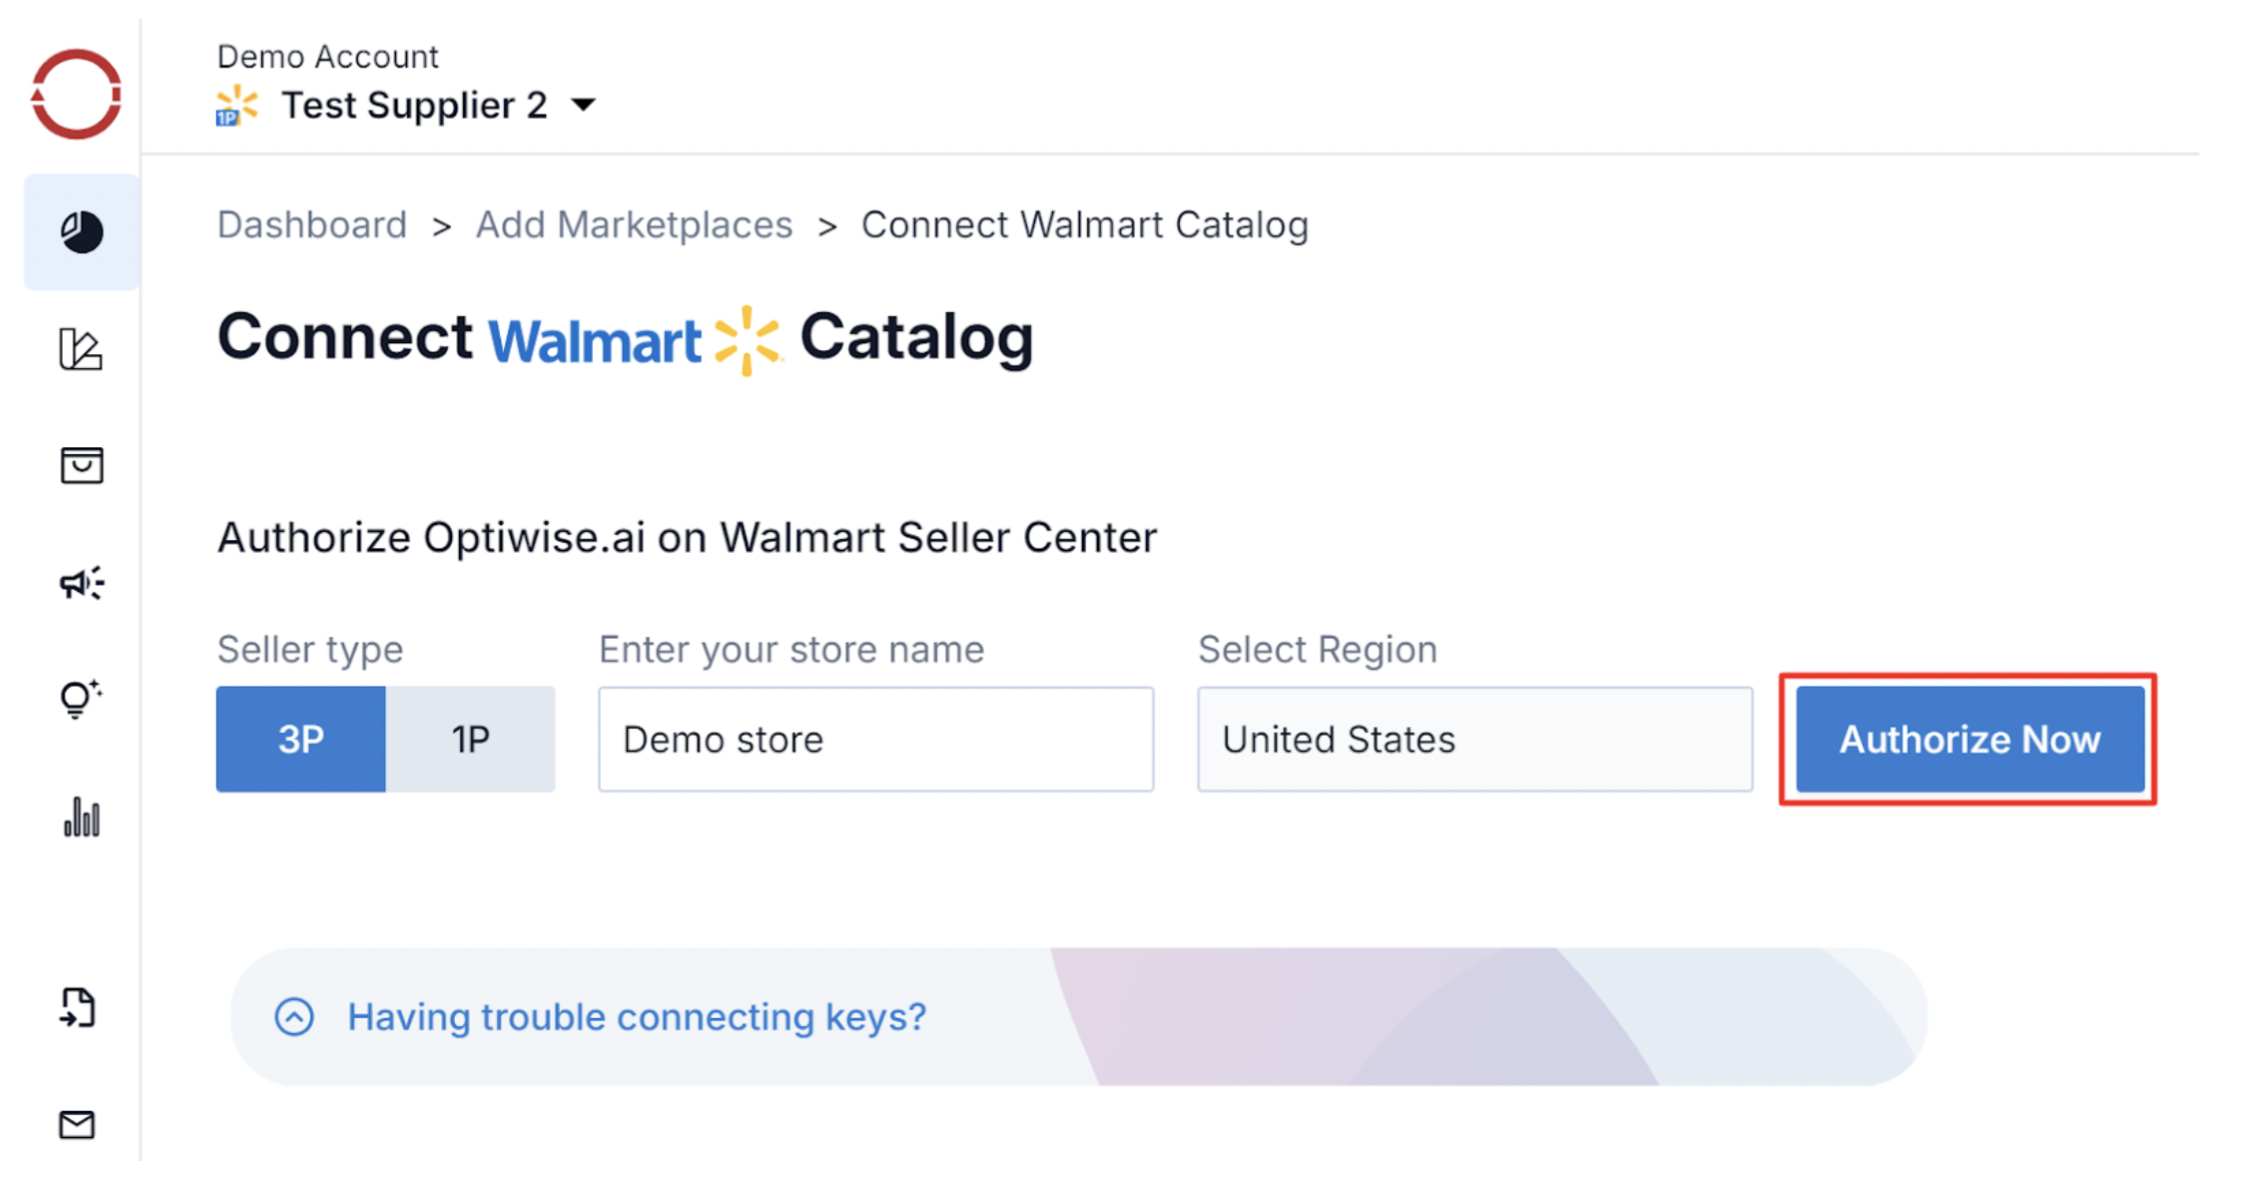Image resolution: width=2244 pixels, height=1182 pixels.
Task: Open the dashboard pie chart sidebar icon
Action: pyautogui.click(x=81, y=232)
